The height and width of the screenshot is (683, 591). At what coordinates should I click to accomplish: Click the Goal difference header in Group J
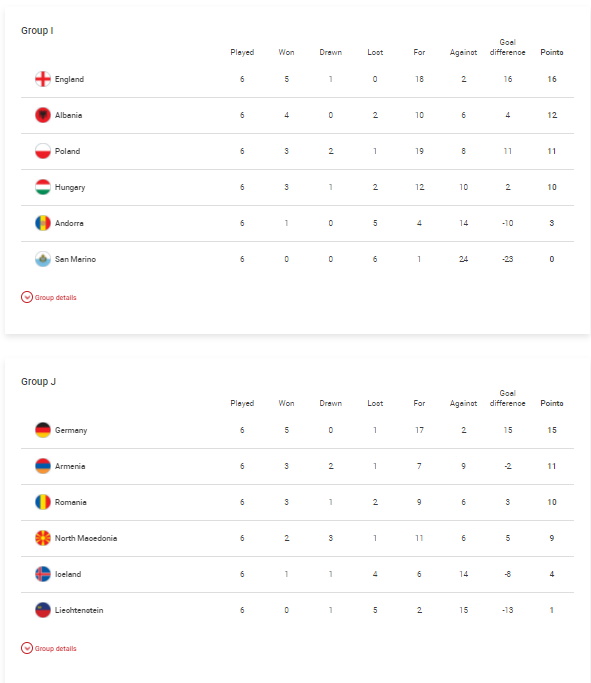[507, 398]
